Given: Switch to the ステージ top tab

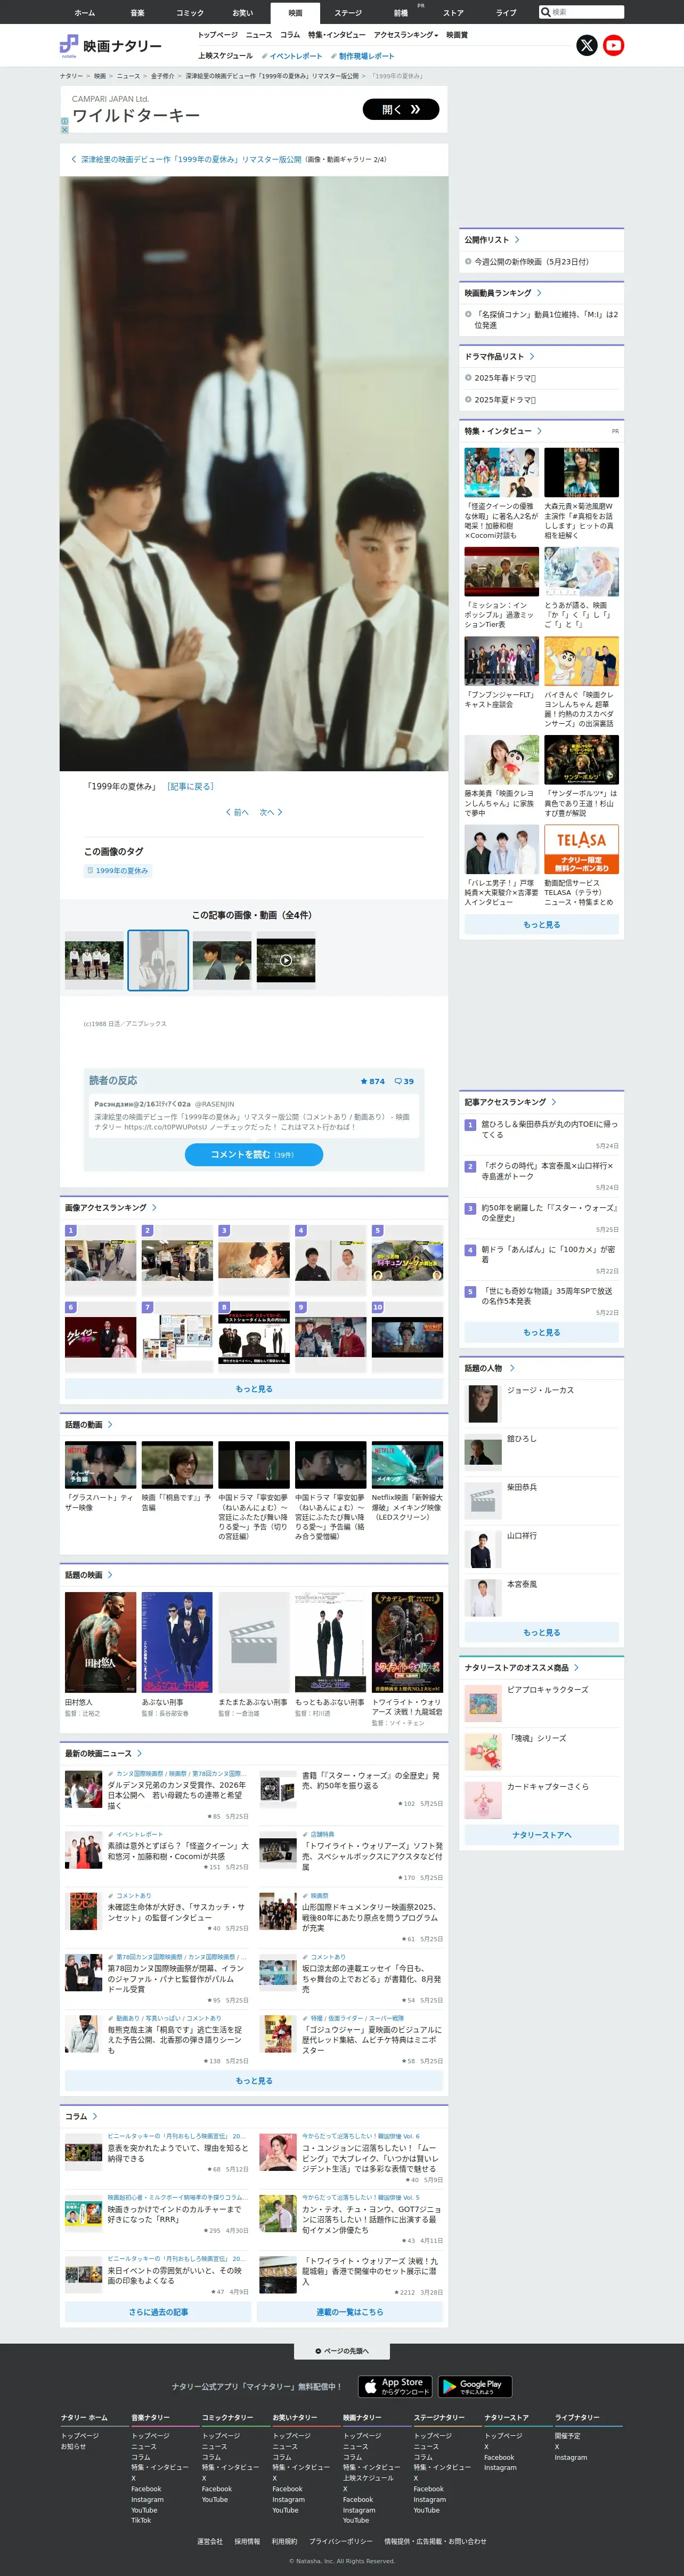Looking at the screenshot, I should tap(348, 13).
